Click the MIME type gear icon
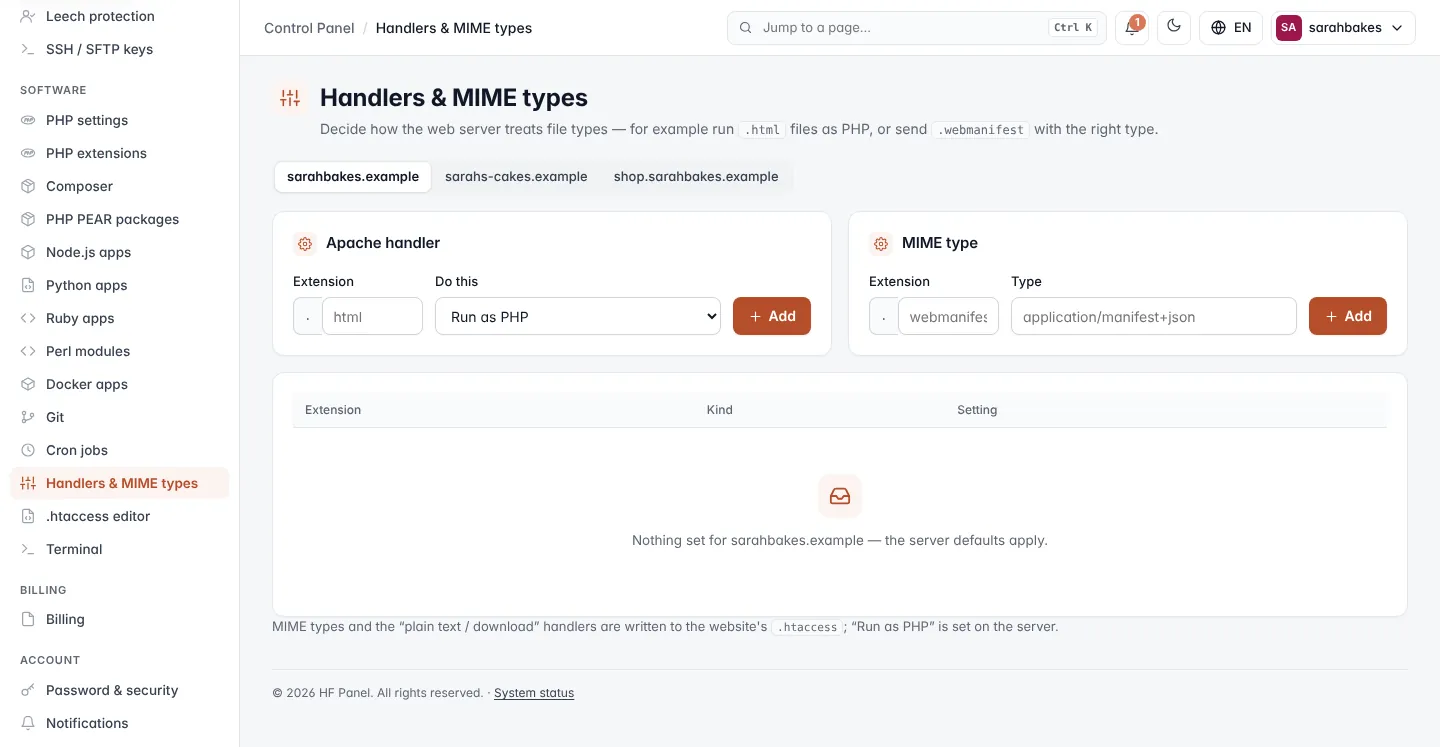This screenshot has width=1440, height=747. [x=881, y=243]
